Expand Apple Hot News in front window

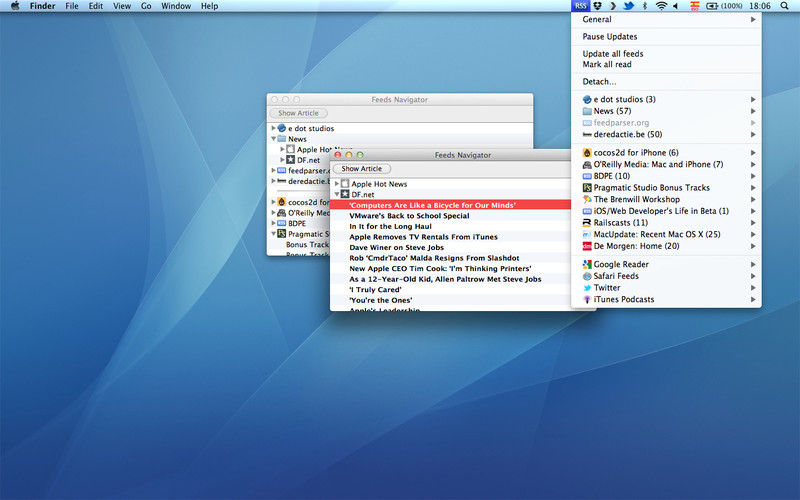coord(337,184)
